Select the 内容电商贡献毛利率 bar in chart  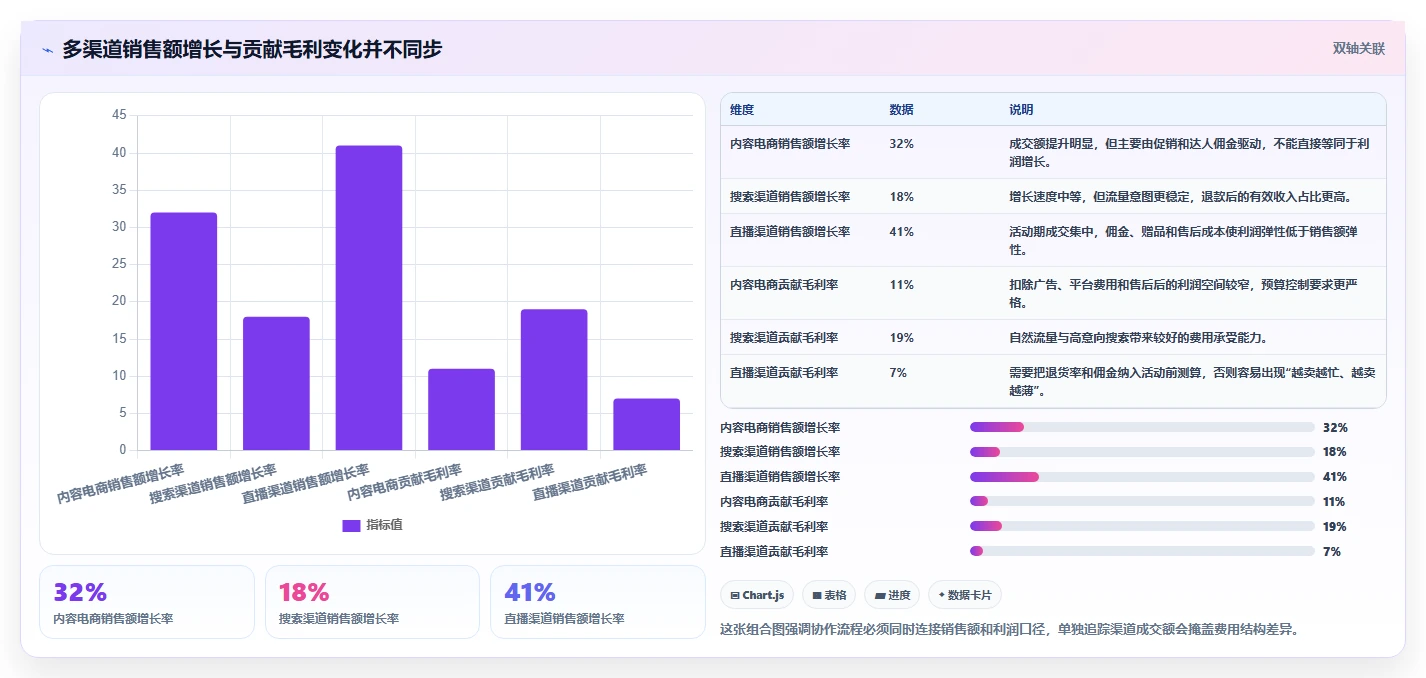[x=461, y=409]
